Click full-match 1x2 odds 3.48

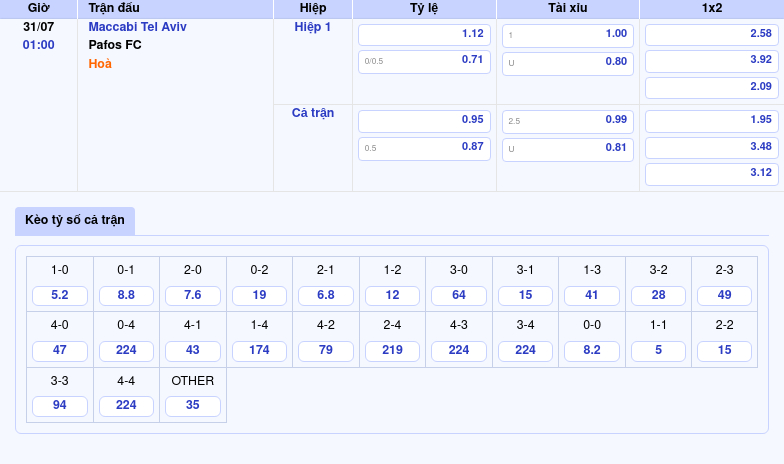point(711,147)
